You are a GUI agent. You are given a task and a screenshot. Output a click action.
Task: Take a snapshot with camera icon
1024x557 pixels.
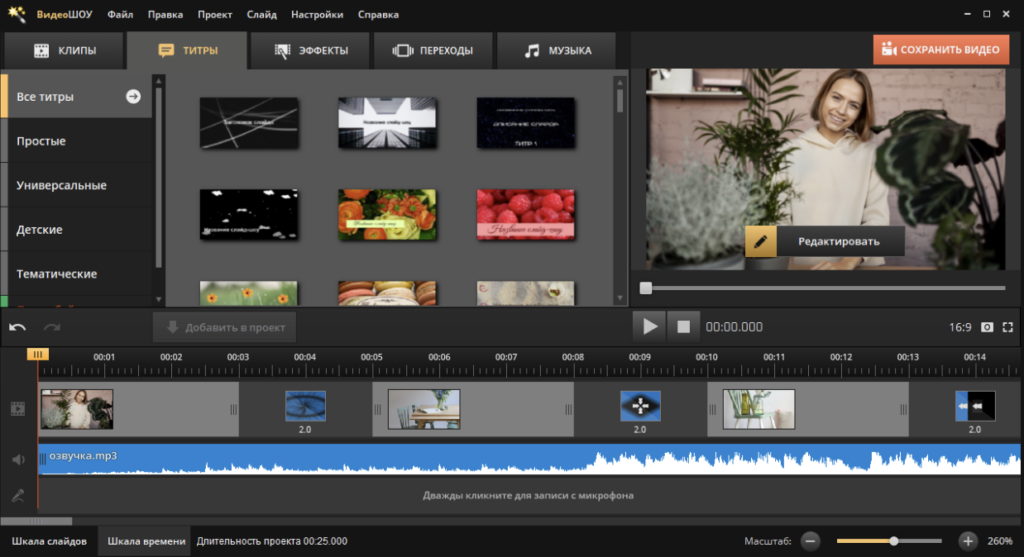point(987,327)
